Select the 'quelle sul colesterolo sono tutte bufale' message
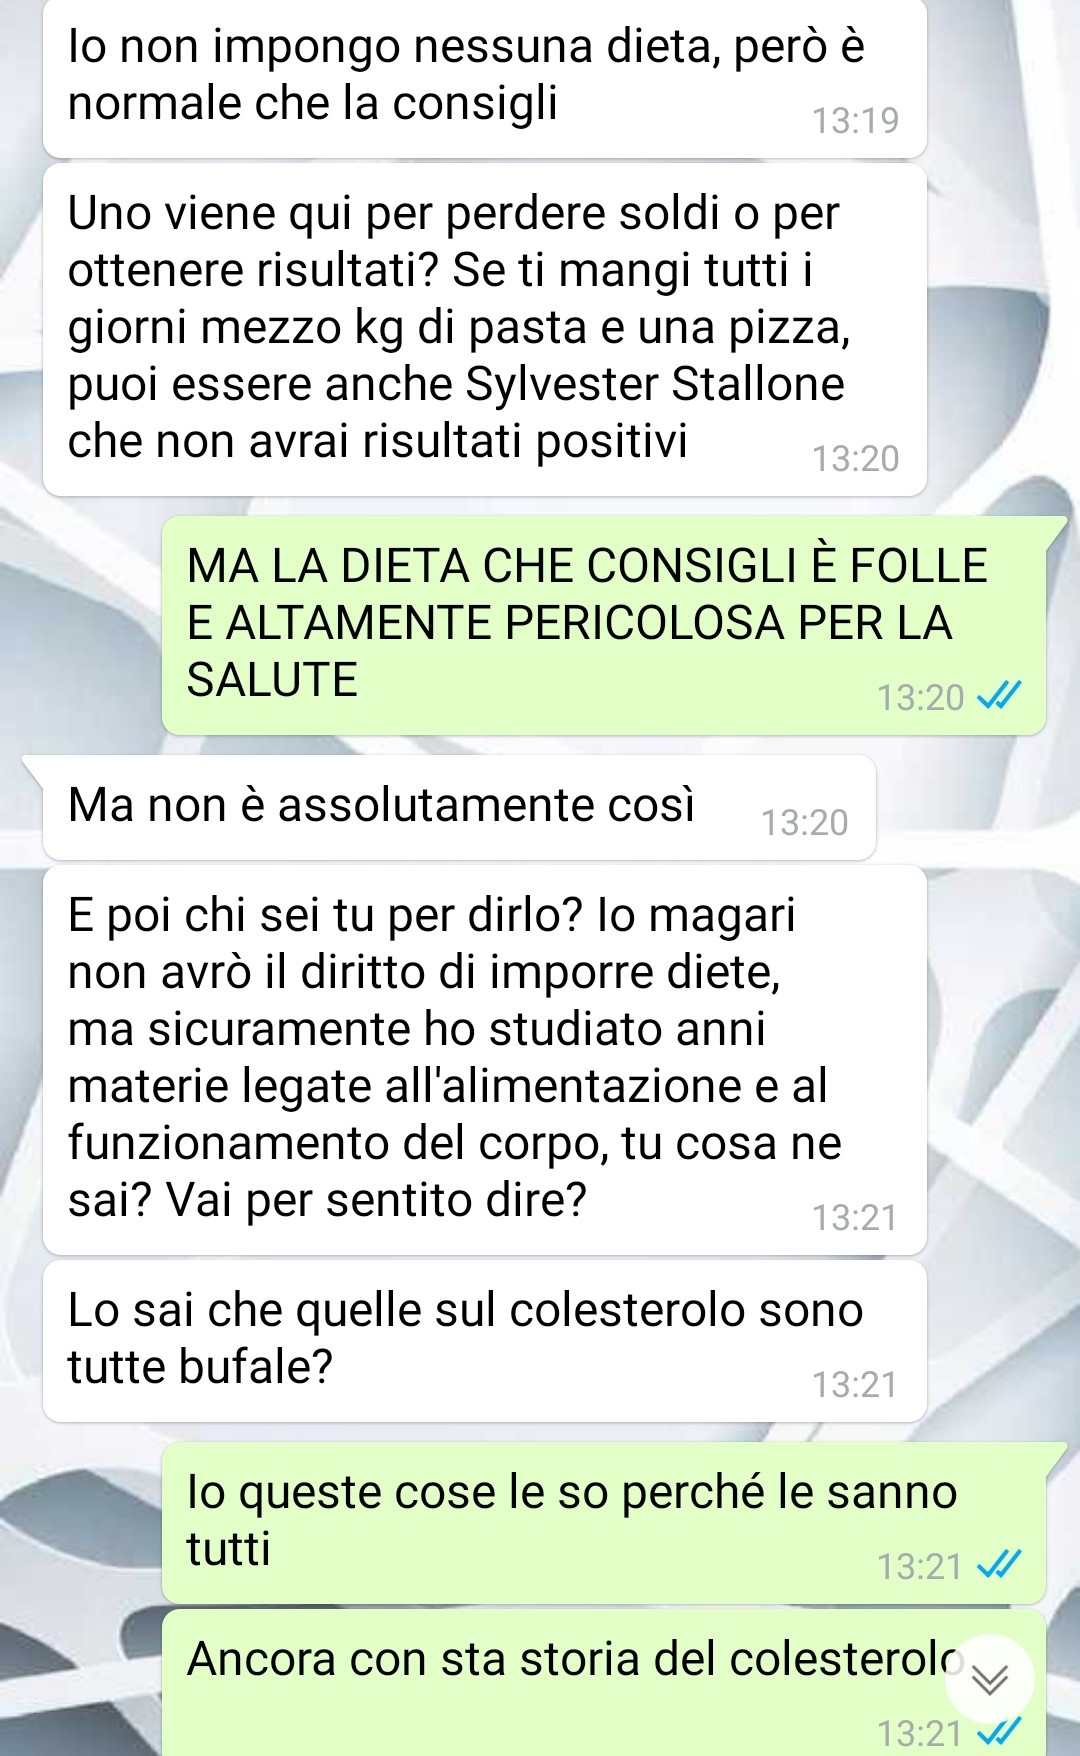The width and height of the screenshot is (1080, 1756). click(x=484, y=1341)
